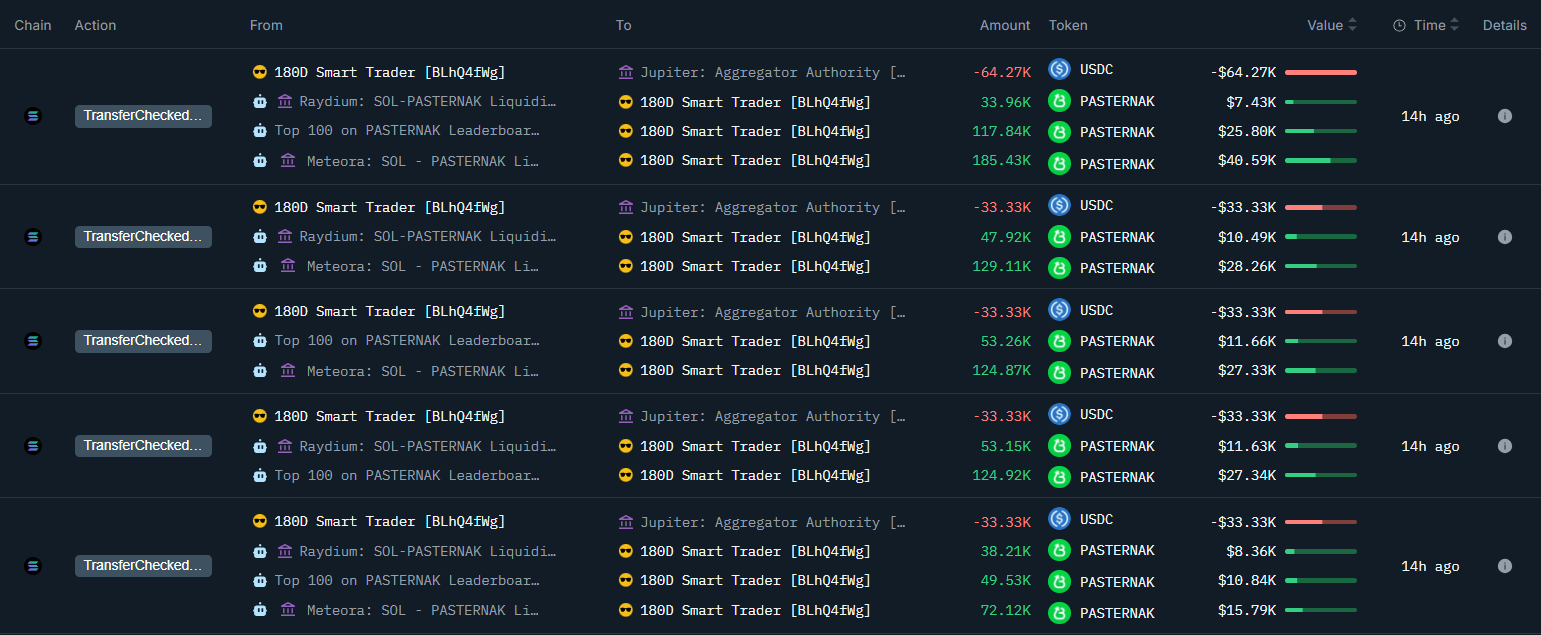The width and height of the screenshot is (1541, 635).
Task: Click the TransferChecked badge for the 185.43K PASTERNAK transaction
Action: (143, 116)
